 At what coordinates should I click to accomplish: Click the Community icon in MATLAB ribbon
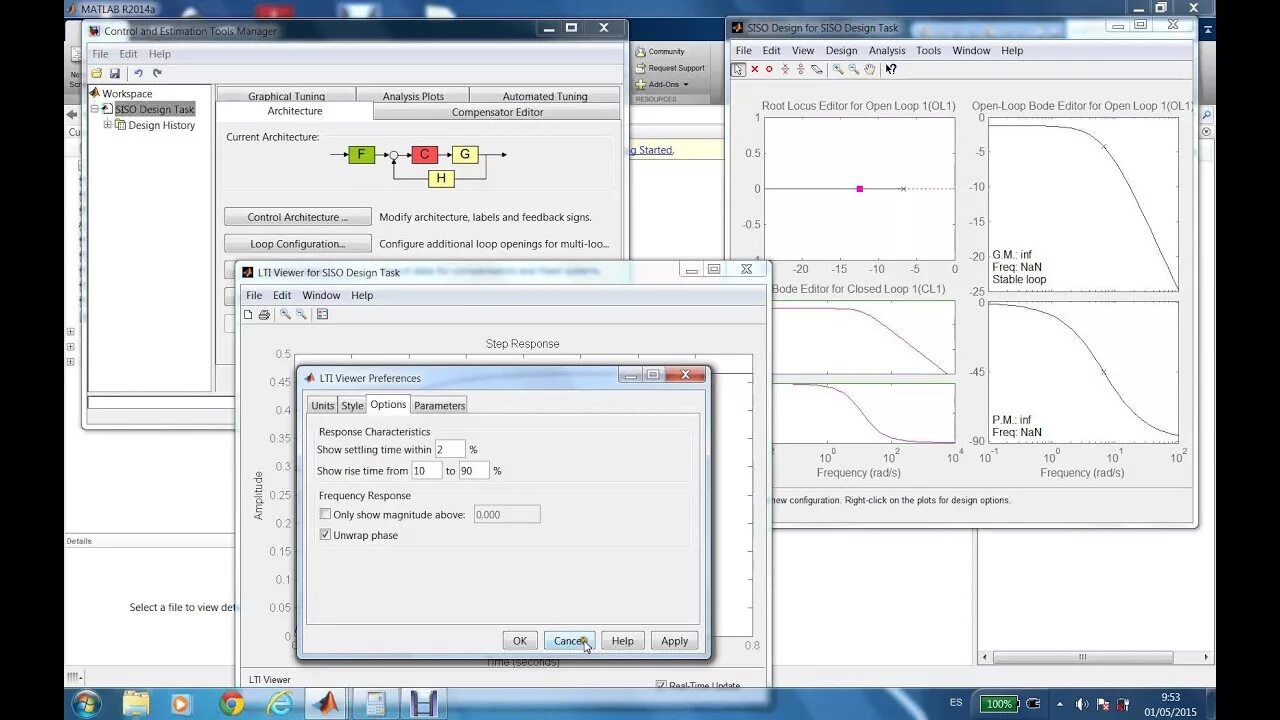[x=640, y=52]
